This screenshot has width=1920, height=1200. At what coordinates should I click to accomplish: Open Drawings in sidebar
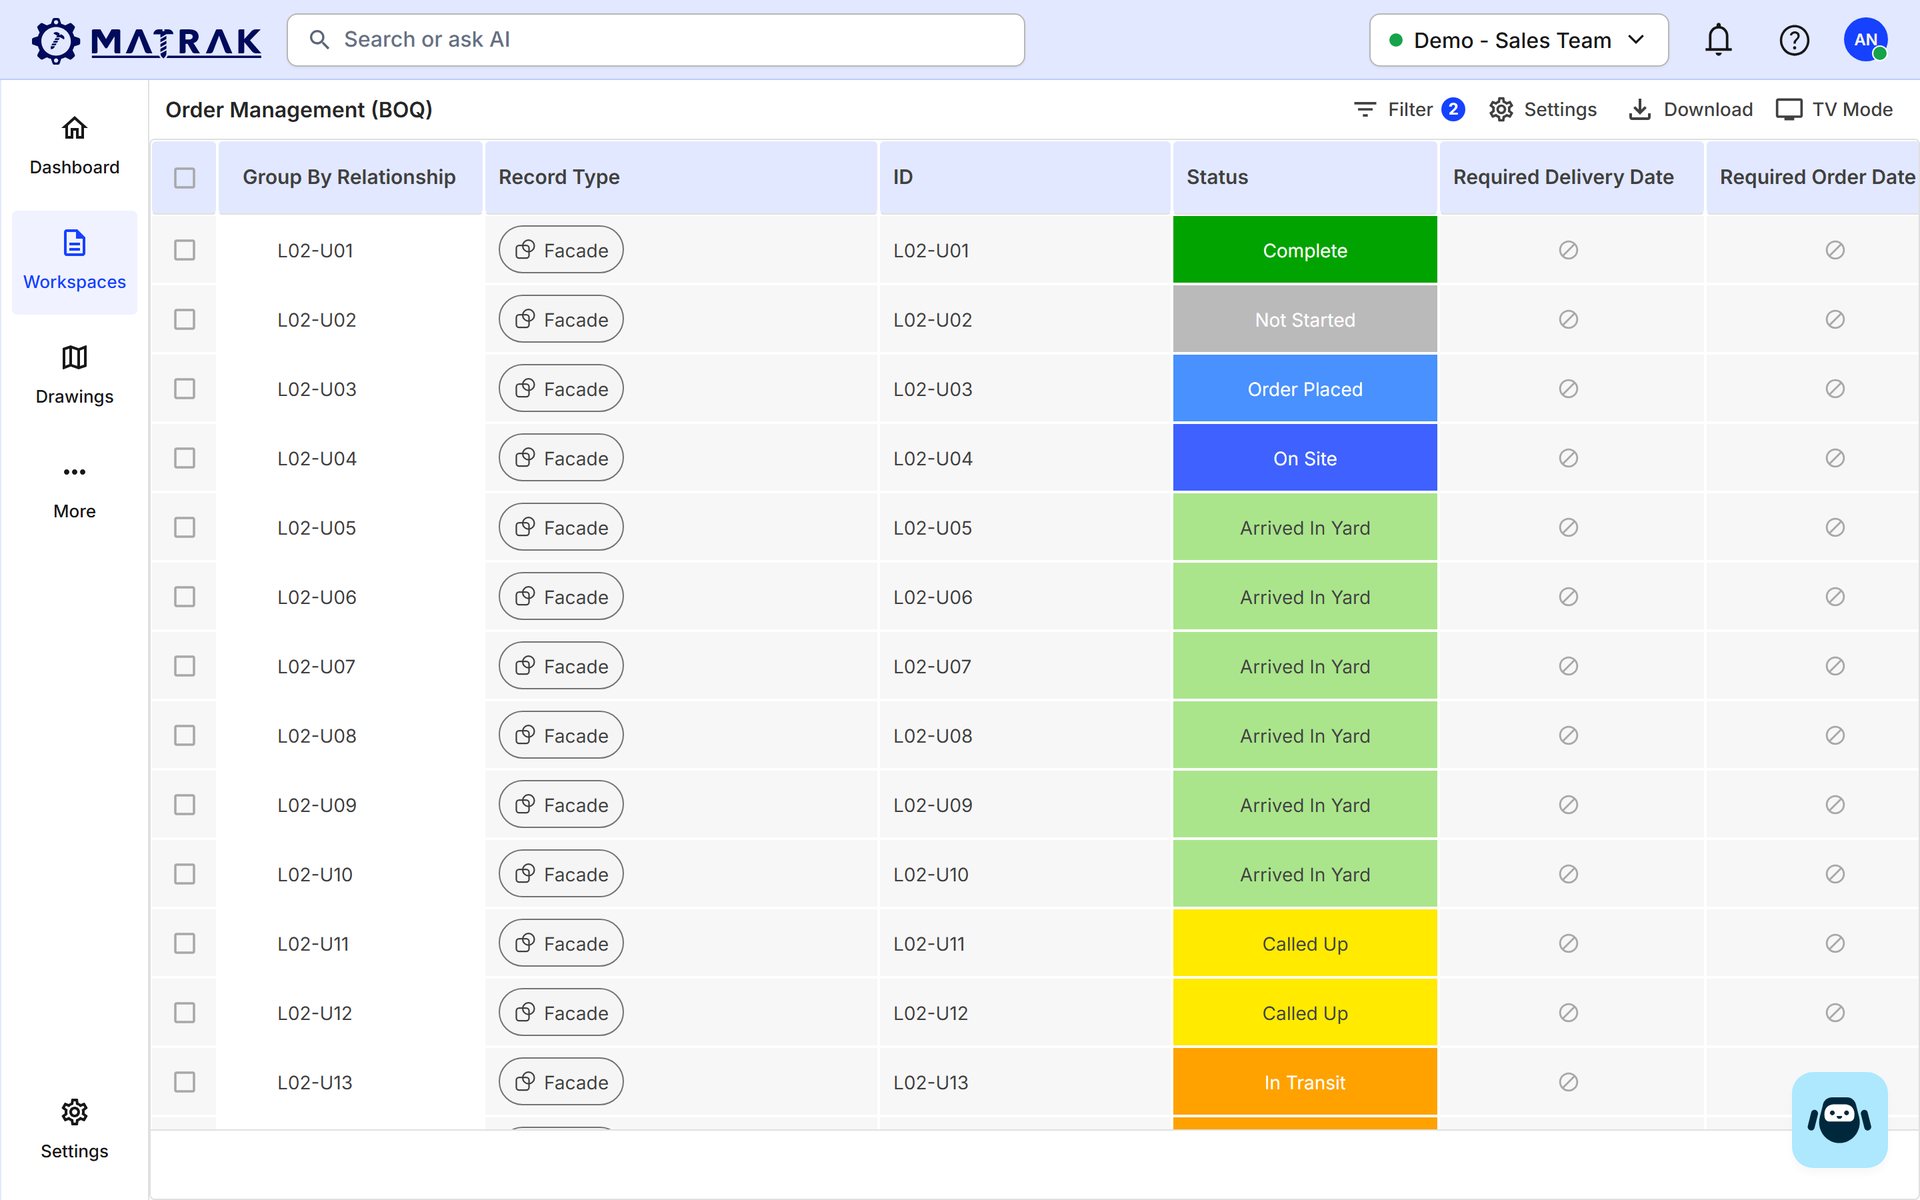coord(74,376)
